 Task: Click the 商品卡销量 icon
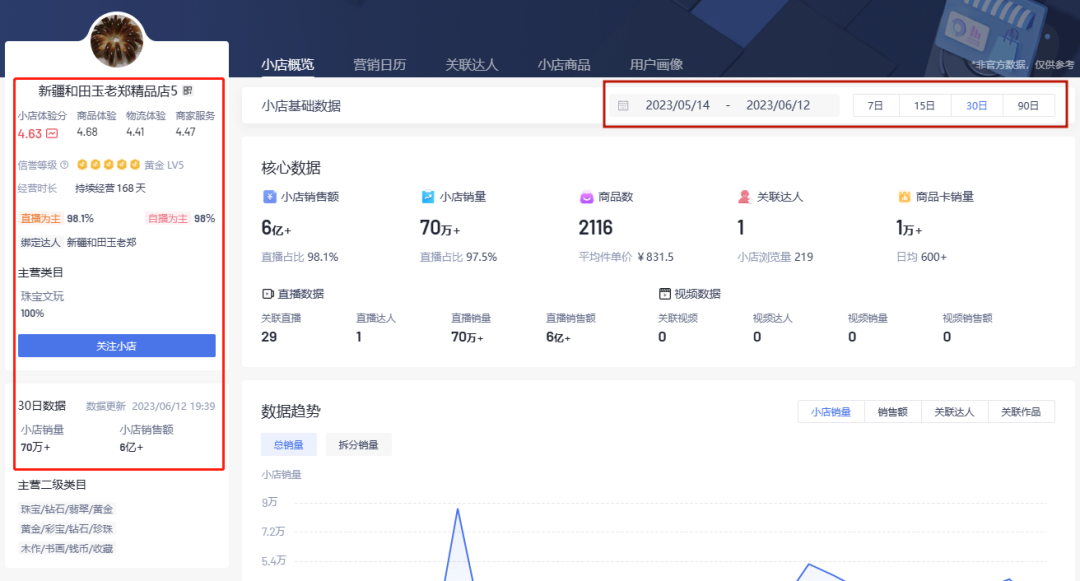pos(904,197)
